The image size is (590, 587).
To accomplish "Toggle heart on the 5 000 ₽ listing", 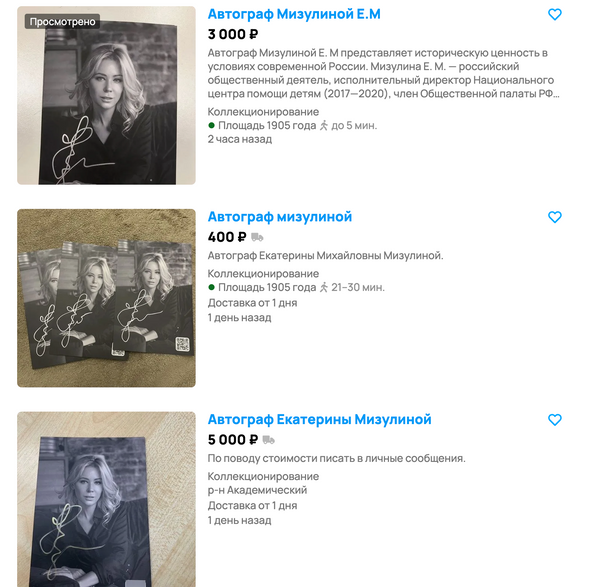I will coord(555,420).
